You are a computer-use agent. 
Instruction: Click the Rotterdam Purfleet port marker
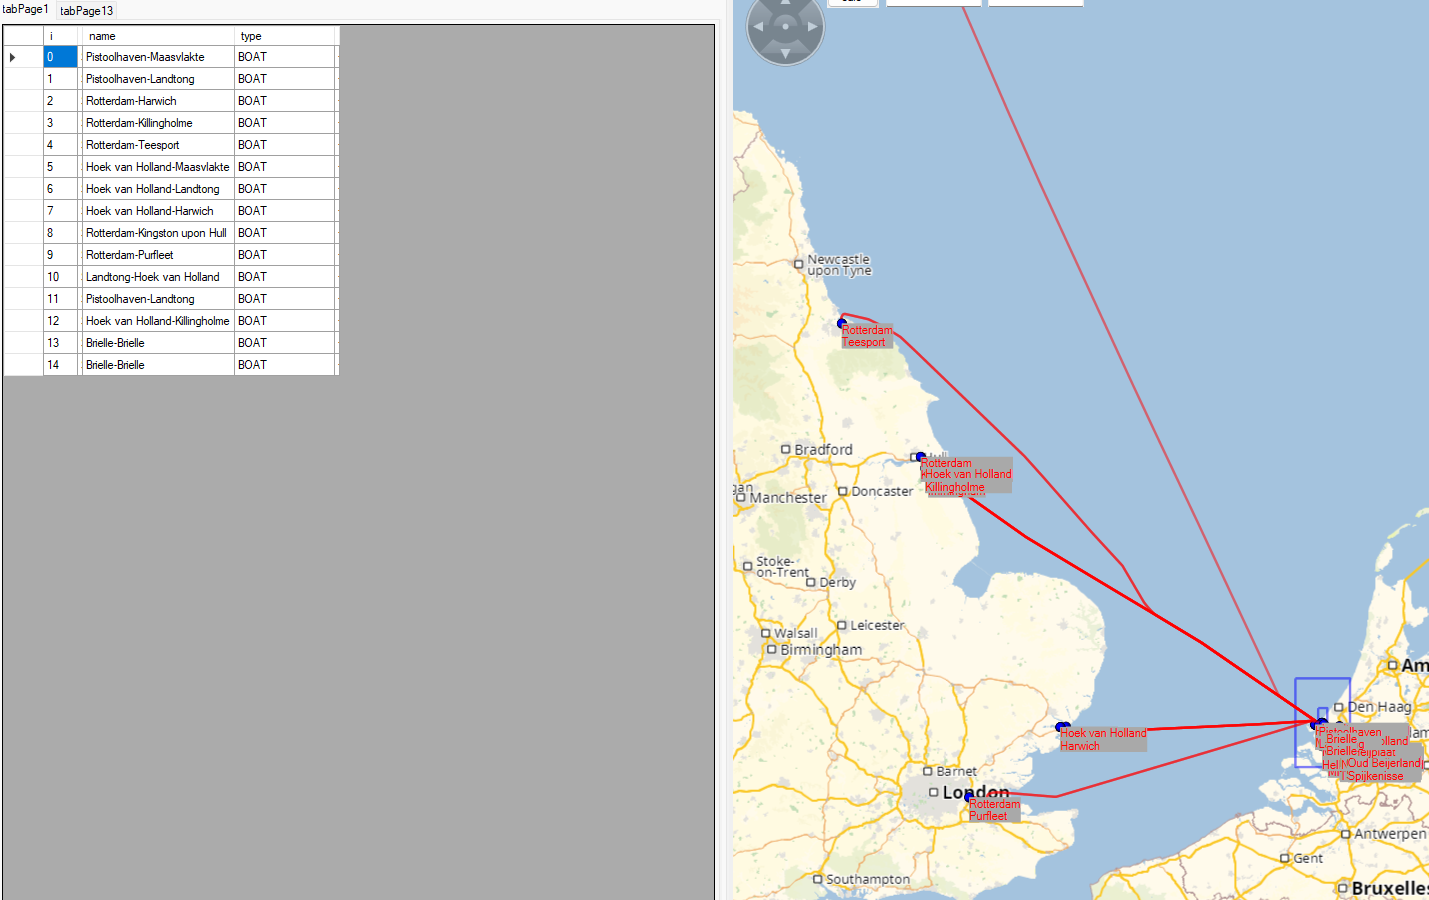tap(968, 797)
